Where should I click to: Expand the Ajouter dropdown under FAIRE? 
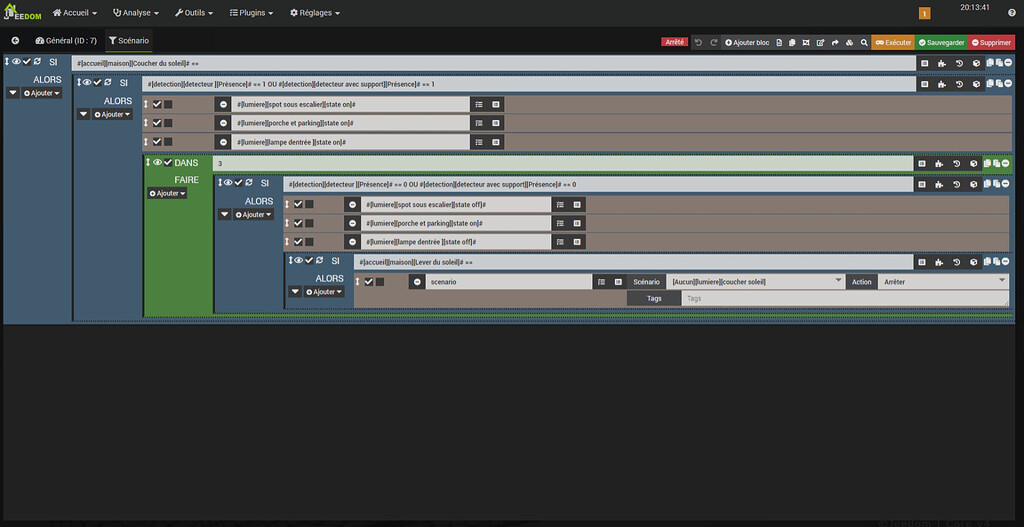click(x=167, y=194)
